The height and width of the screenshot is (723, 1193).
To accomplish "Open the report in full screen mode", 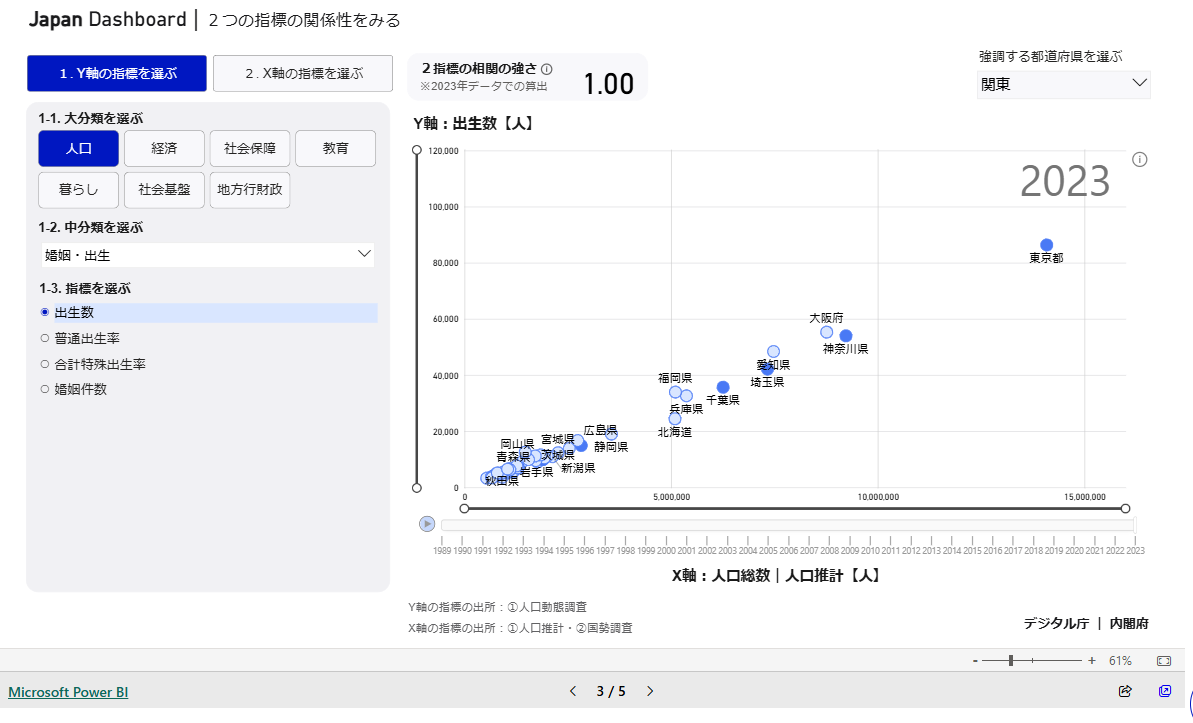I will tap(1165, 691).
